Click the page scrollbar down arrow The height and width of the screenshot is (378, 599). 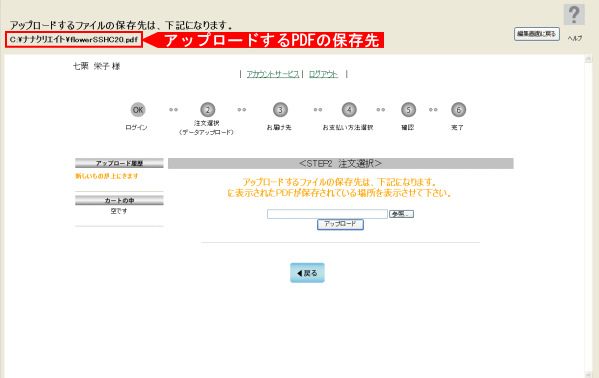(588, 374)
